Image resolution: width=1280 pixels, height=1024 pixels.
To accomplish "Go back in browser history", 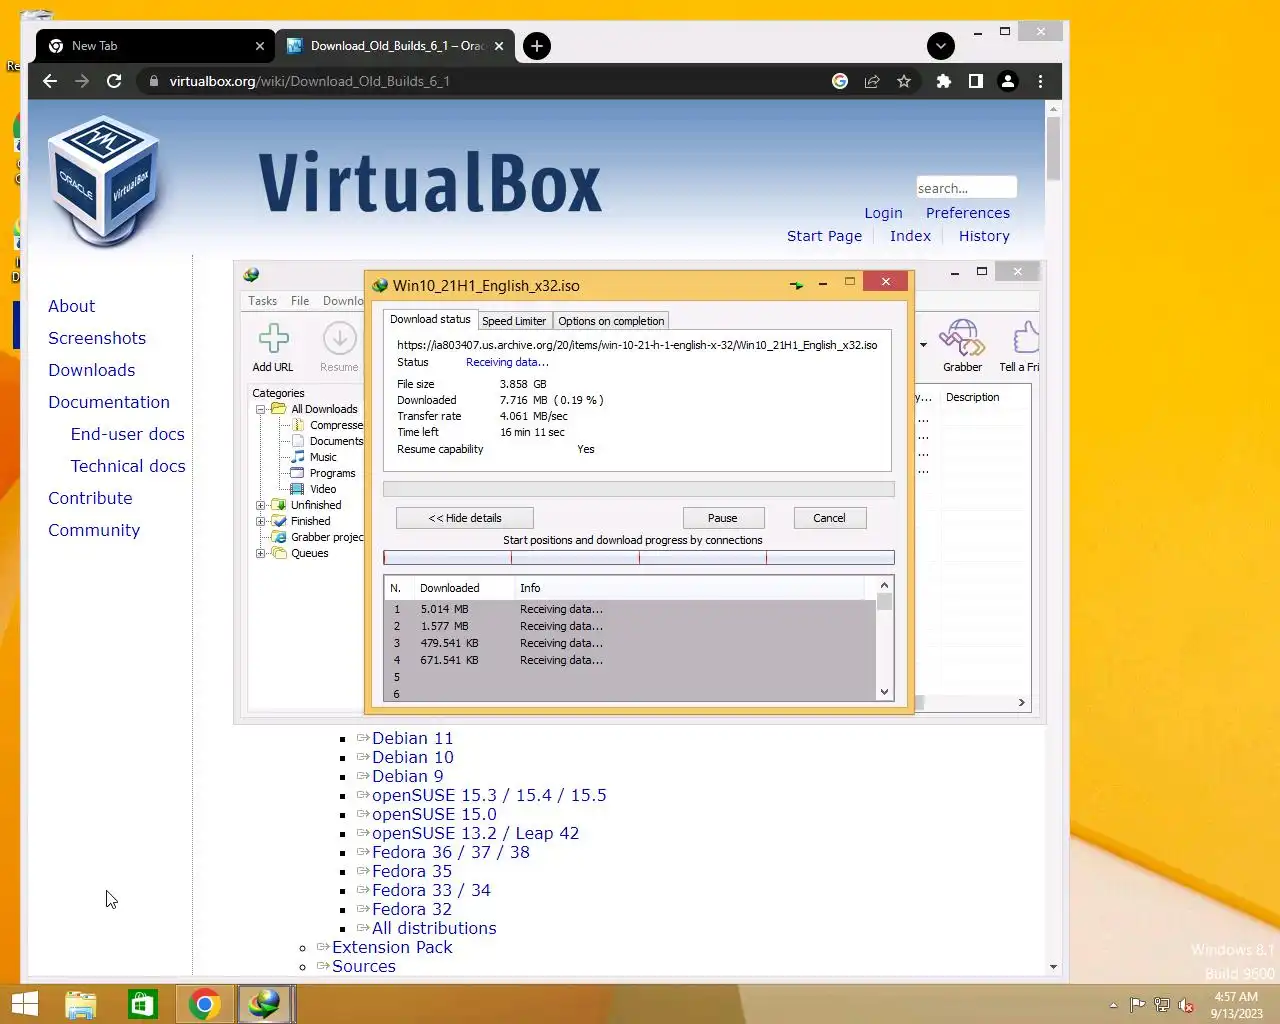I will [x=50, y=81].
